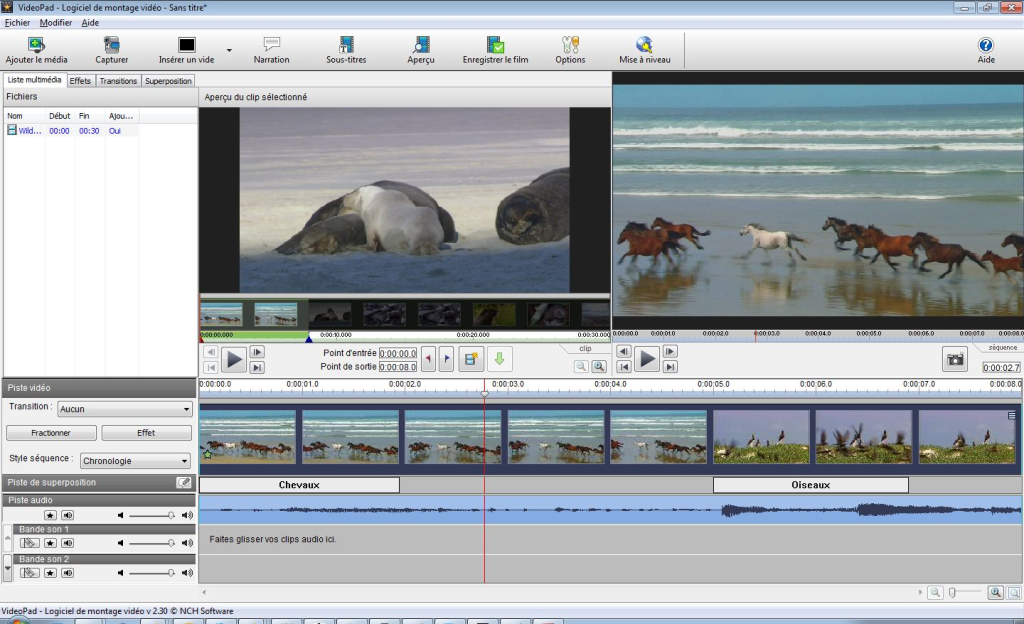Image resolution: width=1024 pixels, height=624 pixels.
Task: Click the Ajouter le média icon
Action: coord(36,45)
